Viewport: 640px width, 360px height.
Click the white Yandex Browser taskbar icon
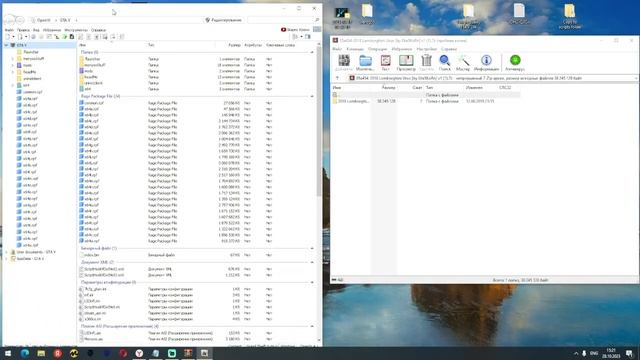[x=139, y=353]
